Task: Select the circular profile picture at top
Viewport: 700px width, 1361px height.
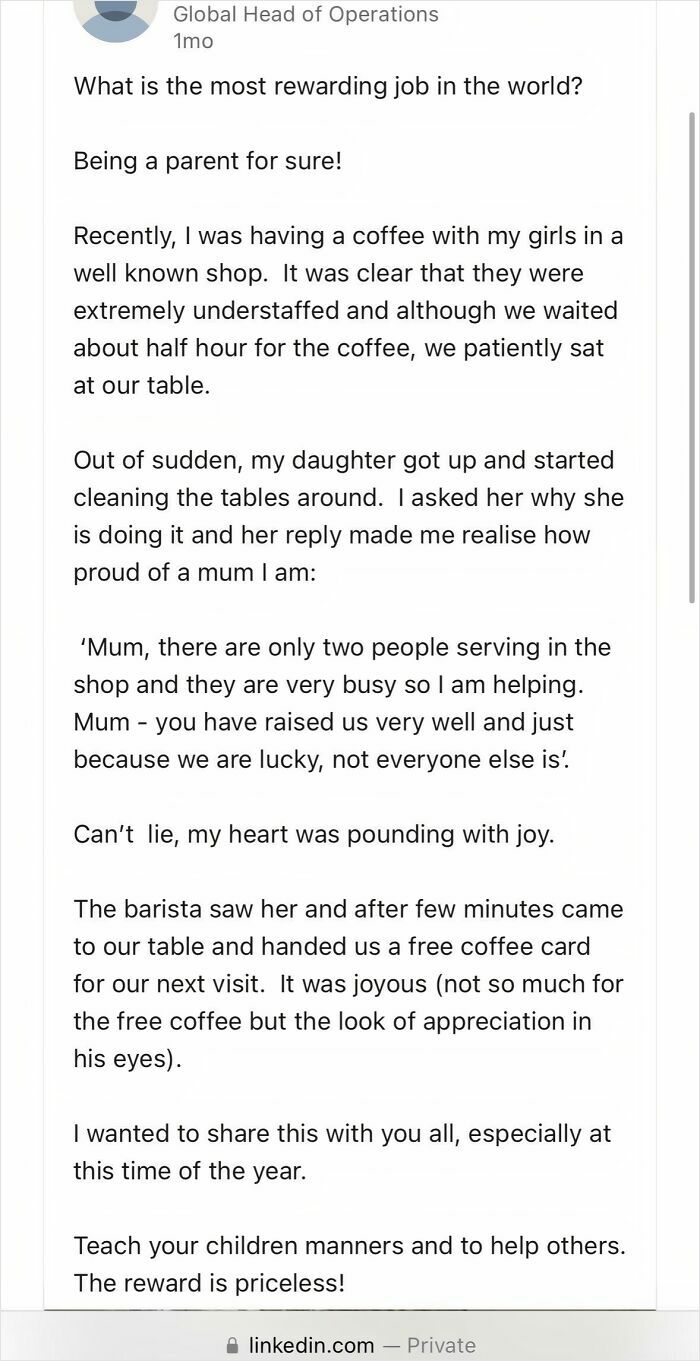Action: point(116,18)
